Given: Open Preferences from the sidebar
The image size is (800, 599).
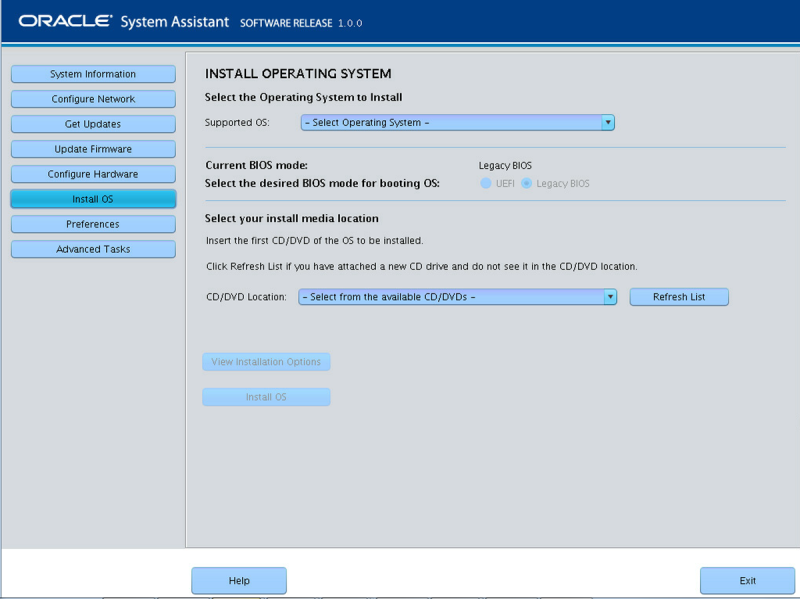Looking at the screenshot, I should click(93, 224).
